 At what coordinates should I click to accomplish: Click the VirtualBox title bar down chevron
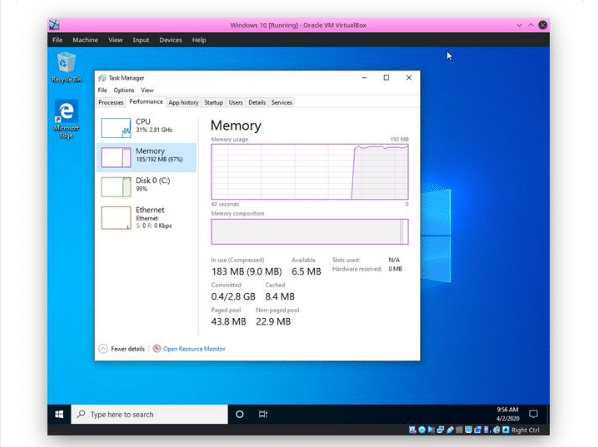[x=519, y=25]
